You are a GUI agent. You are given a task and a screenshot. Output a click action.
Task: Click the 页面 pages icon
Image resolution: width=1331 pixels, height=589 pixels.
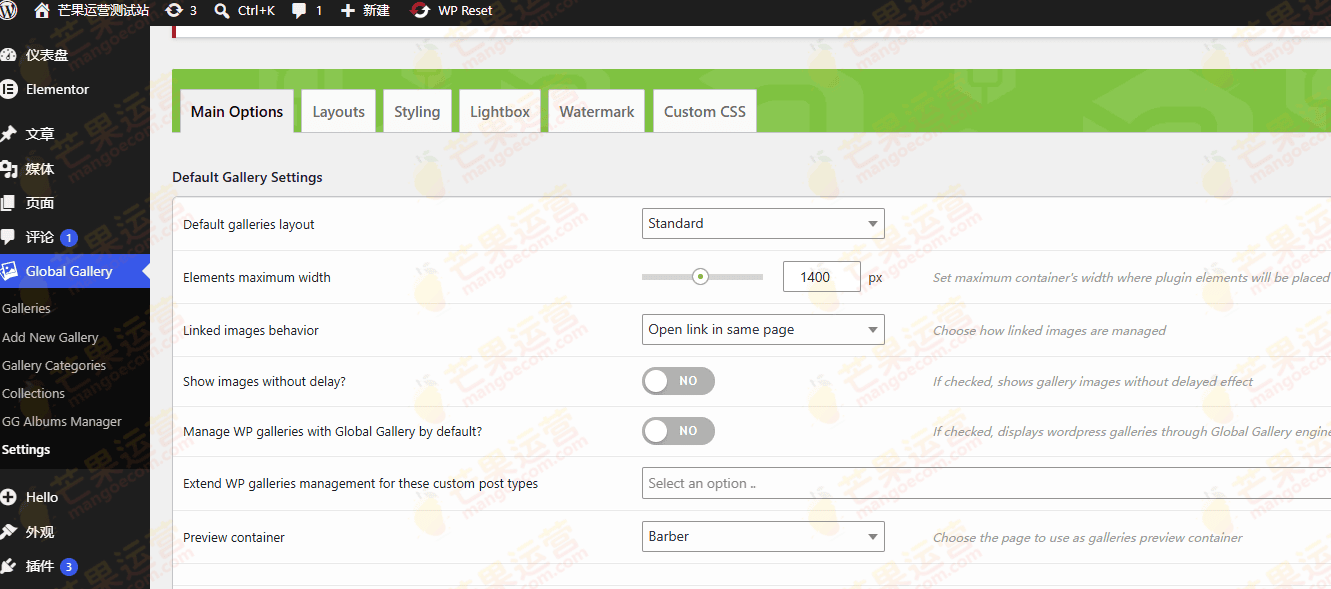point(9,203)
